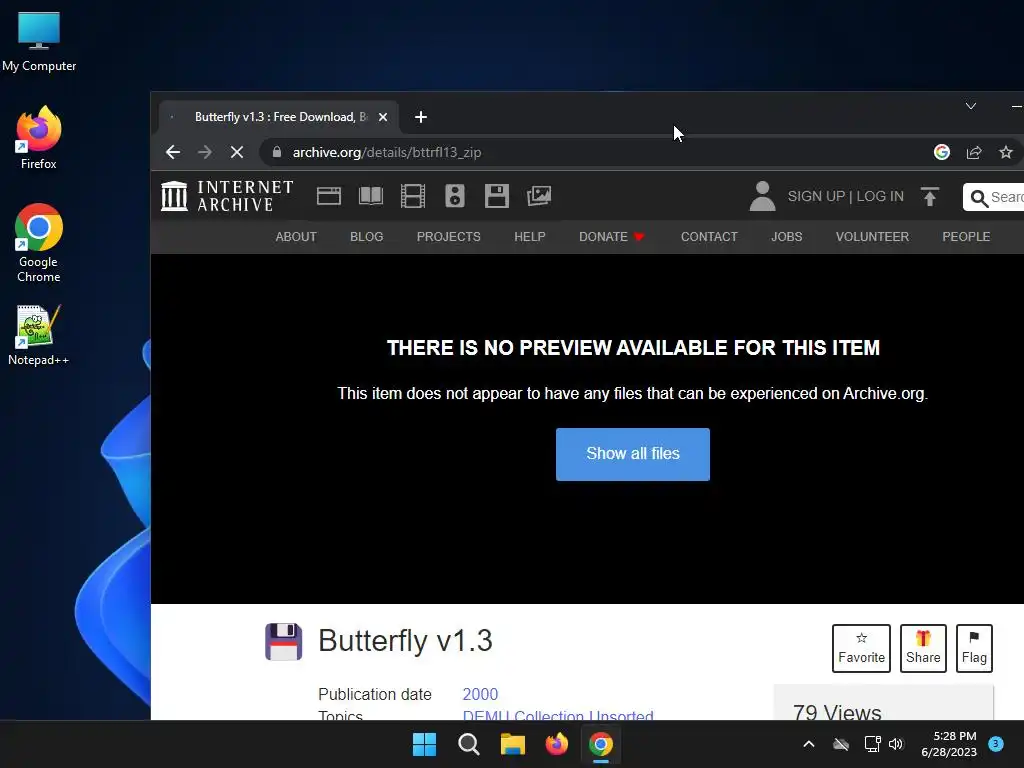
Task: Open the 2000 publication date link
Action: 480,694
